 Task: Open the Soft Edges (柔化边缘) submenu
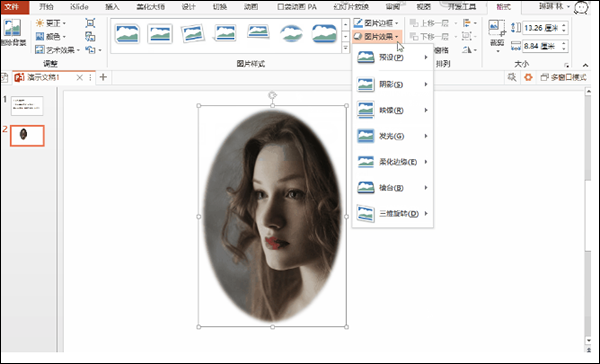point(393,162)
